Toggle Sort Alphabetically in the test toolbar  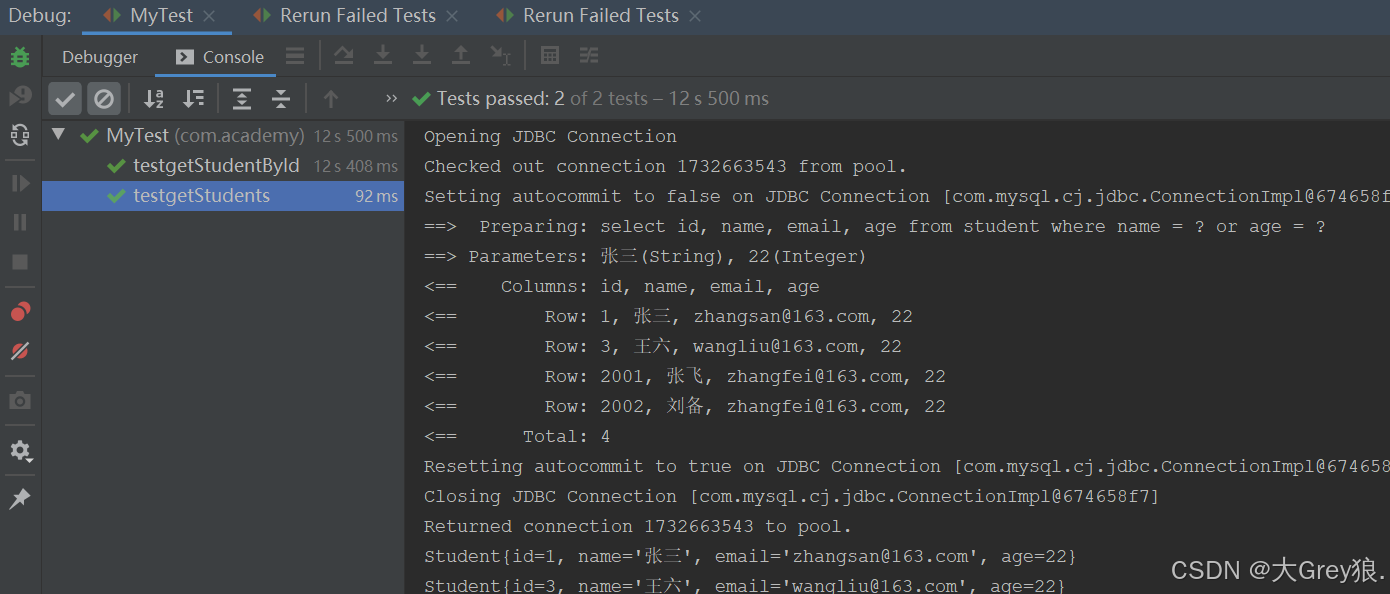coord(154,98)
